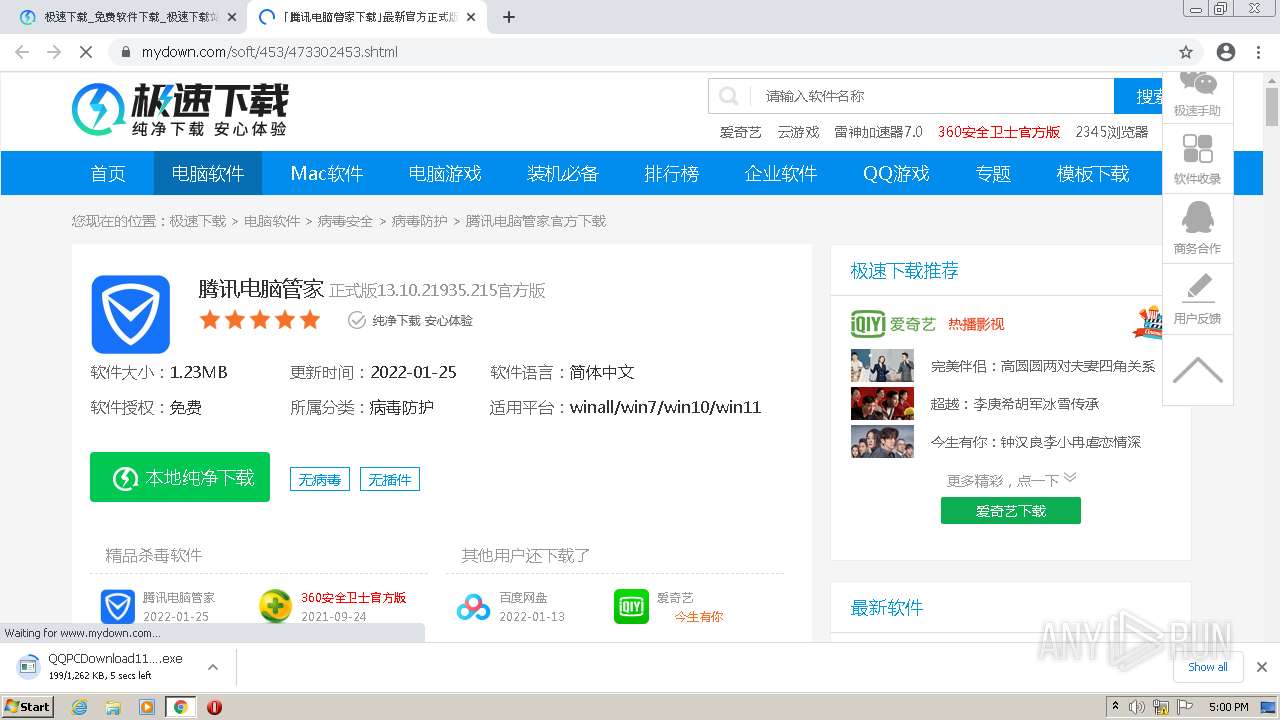Open 360安全卫士官方版 hot search link
This screenshot has width=1280, height=720.
(999, 132)
